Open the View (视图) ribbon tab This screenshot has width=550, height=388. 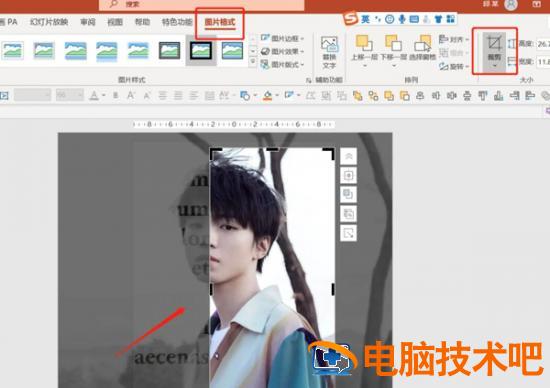[x=115, y=22]
